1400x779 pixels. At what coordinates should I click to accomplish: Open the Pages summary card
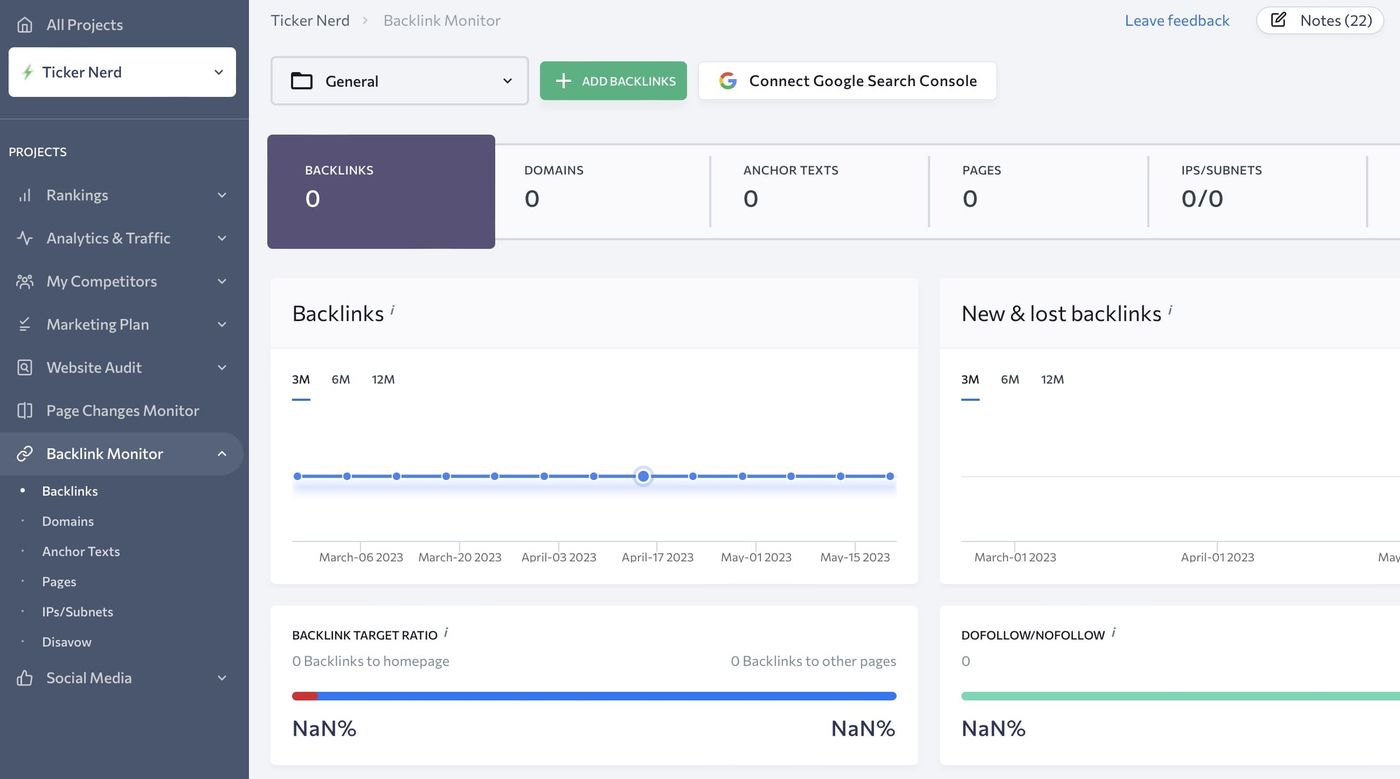coord(1039,191)
